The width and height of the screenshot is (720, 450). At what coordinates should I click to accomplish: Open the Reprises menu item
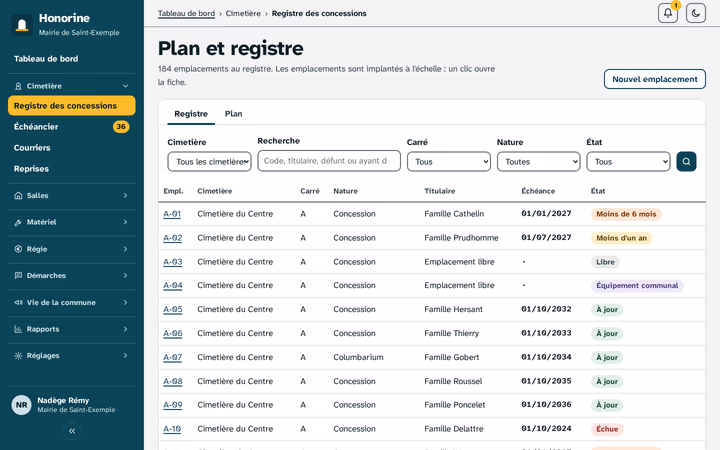[x=72, y=169]
